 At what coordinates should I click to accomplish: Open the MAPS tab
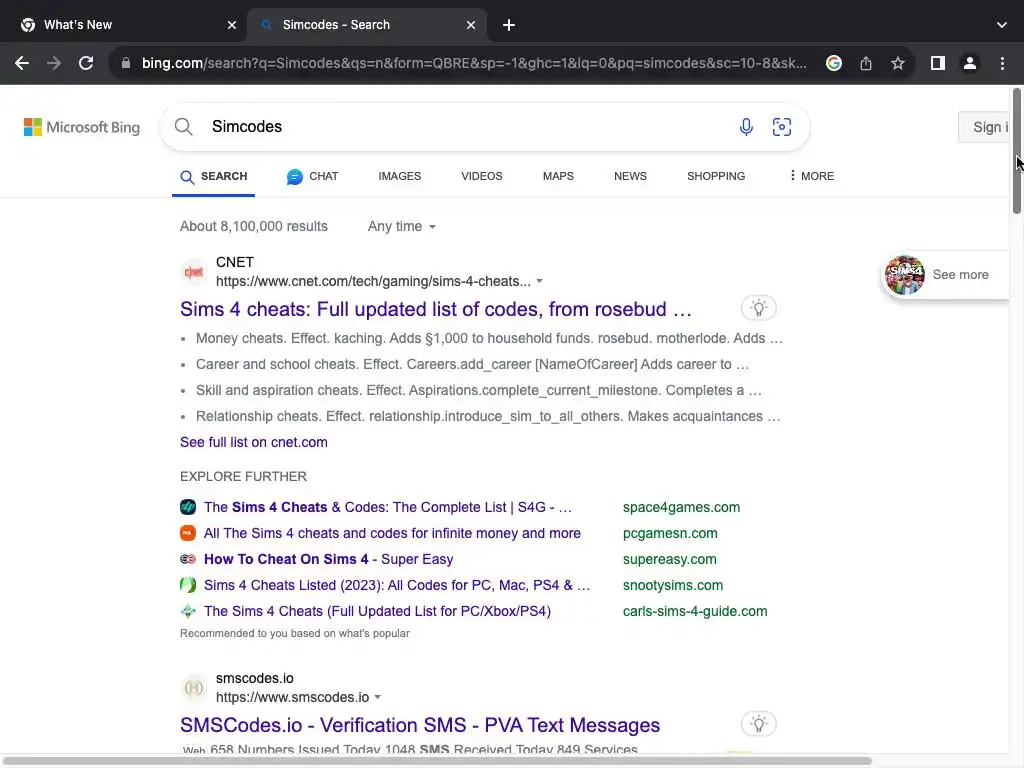[558, 176]
